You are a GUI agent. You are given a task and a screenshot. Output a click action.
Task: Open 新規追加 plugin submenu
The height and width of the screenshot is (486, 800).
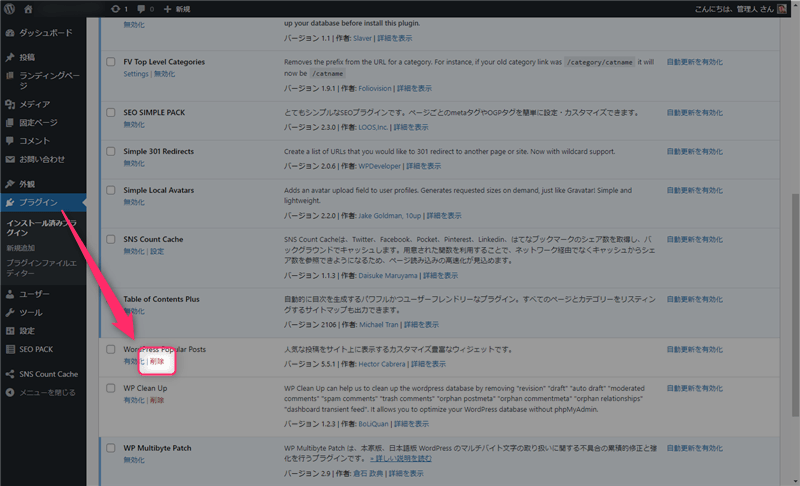21,248
